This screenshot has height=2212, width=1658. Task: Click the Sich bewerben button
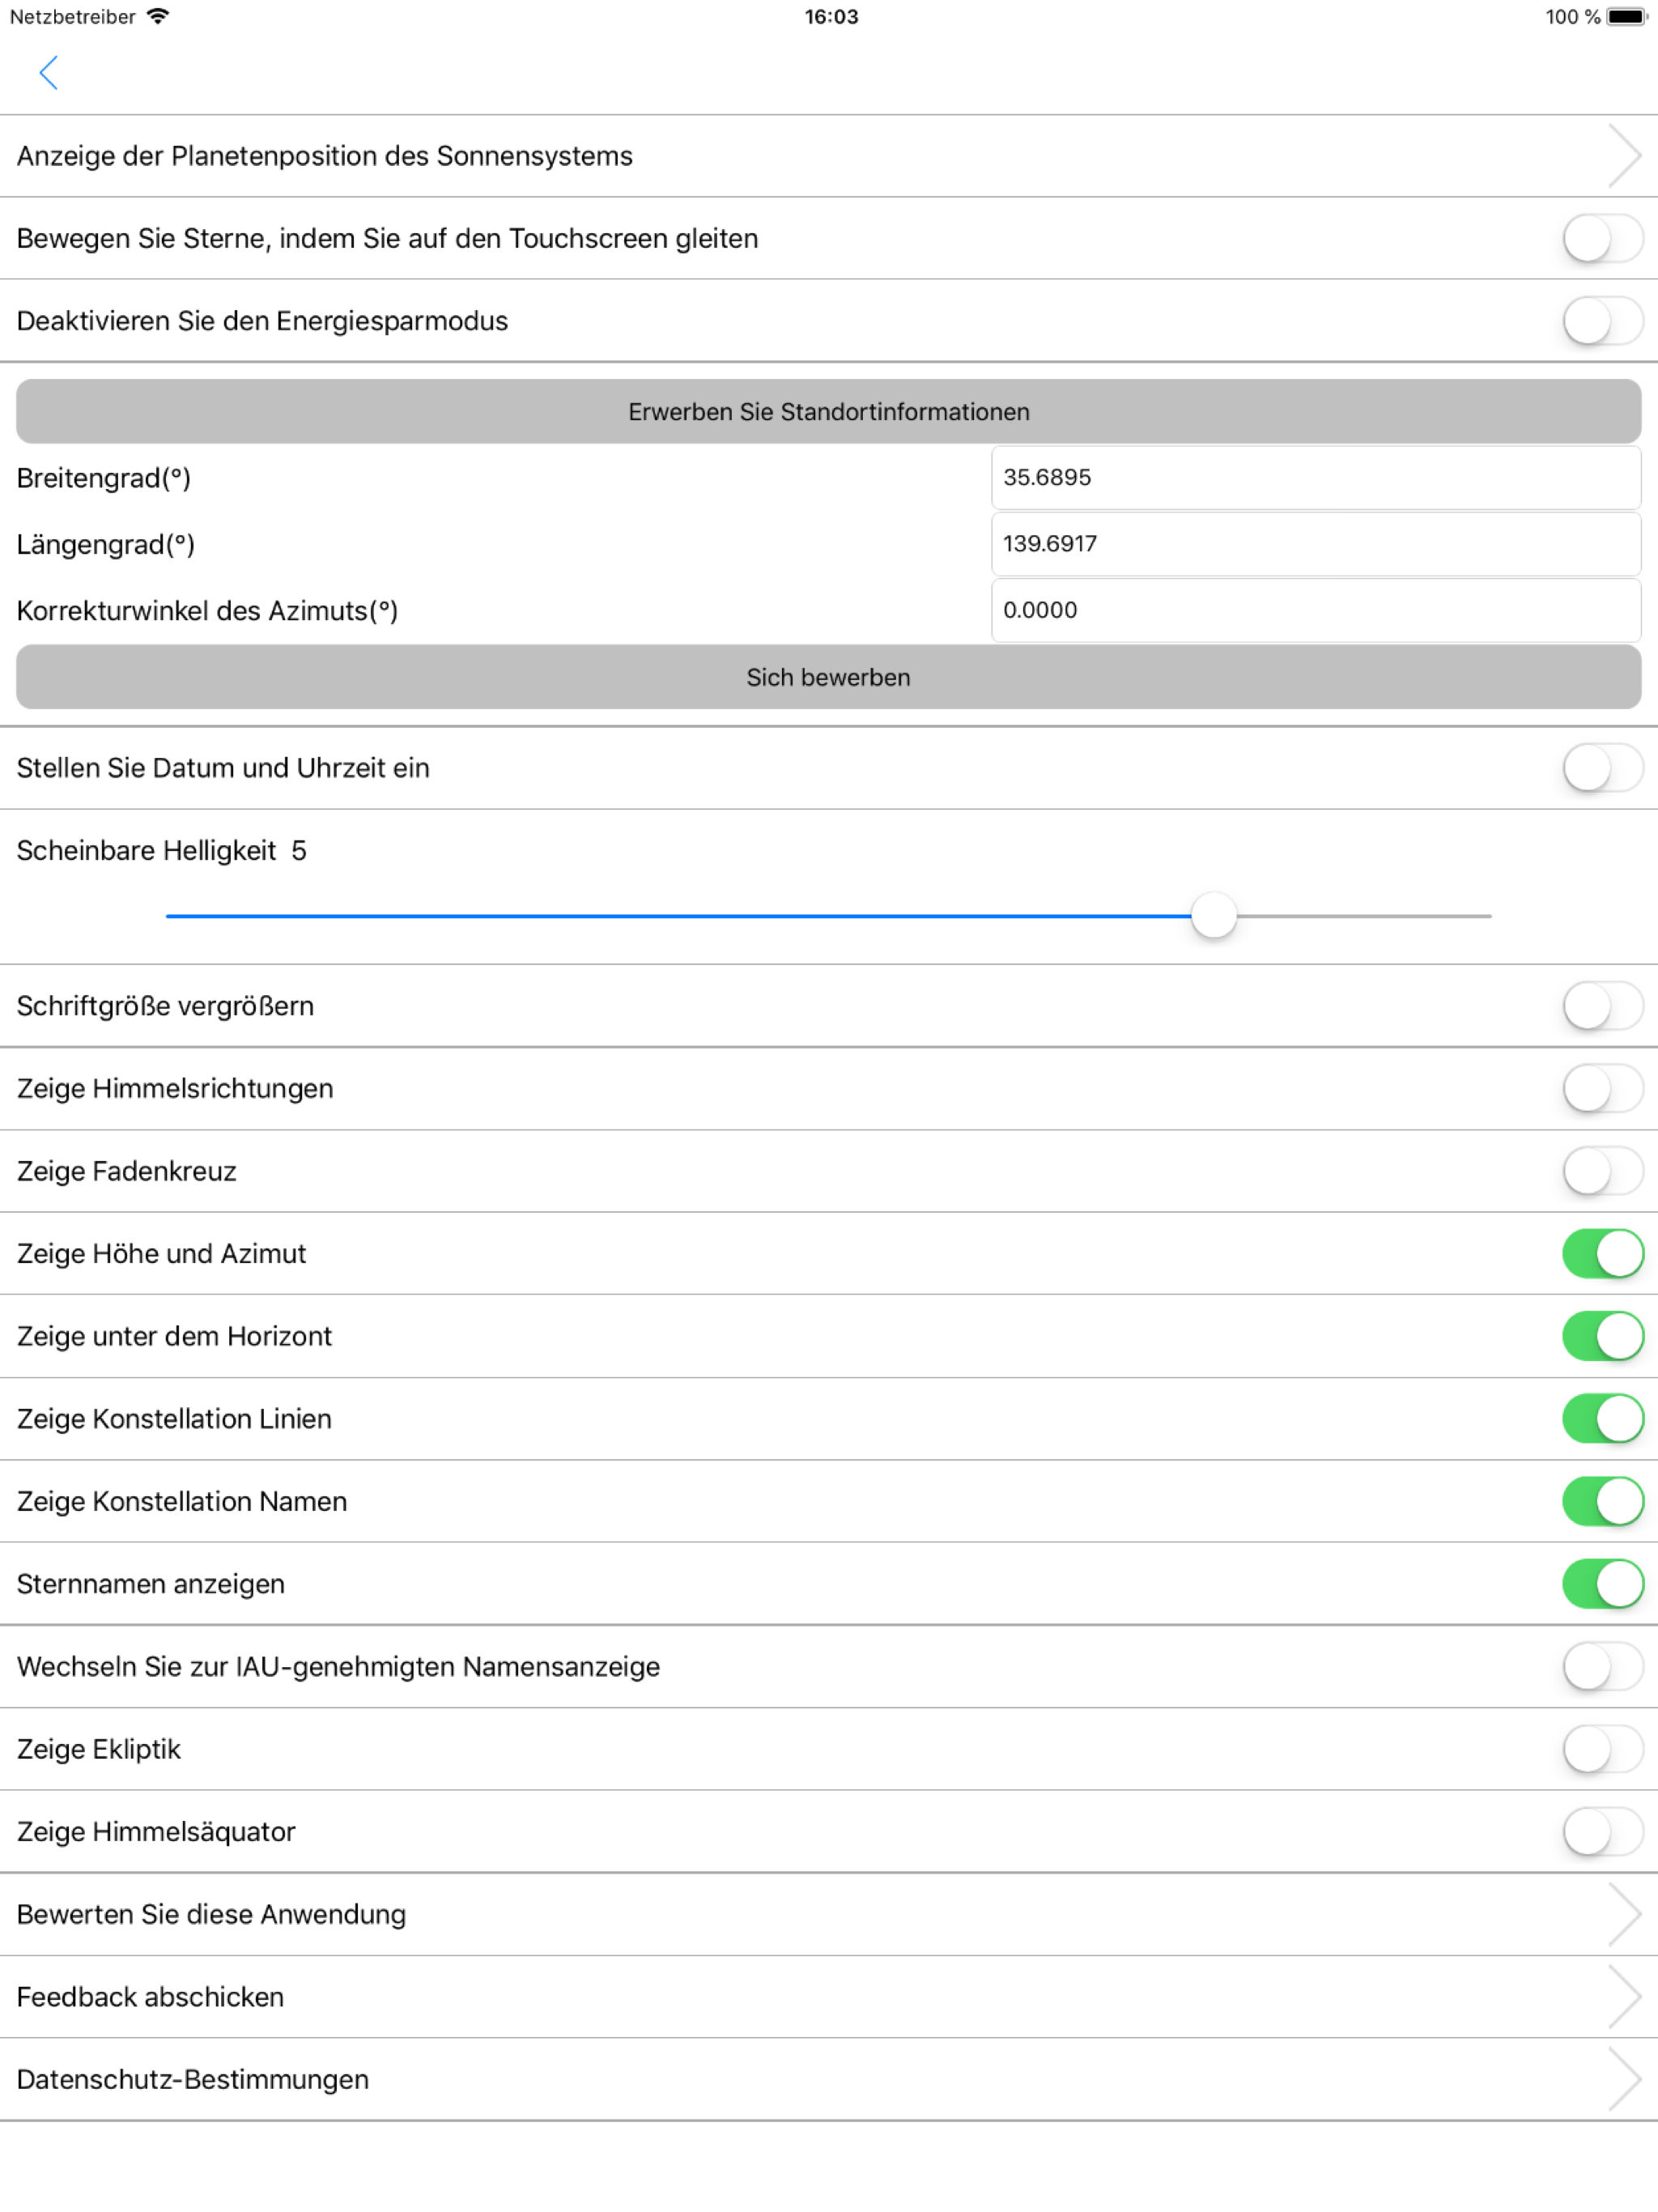(x=829, y=677)
